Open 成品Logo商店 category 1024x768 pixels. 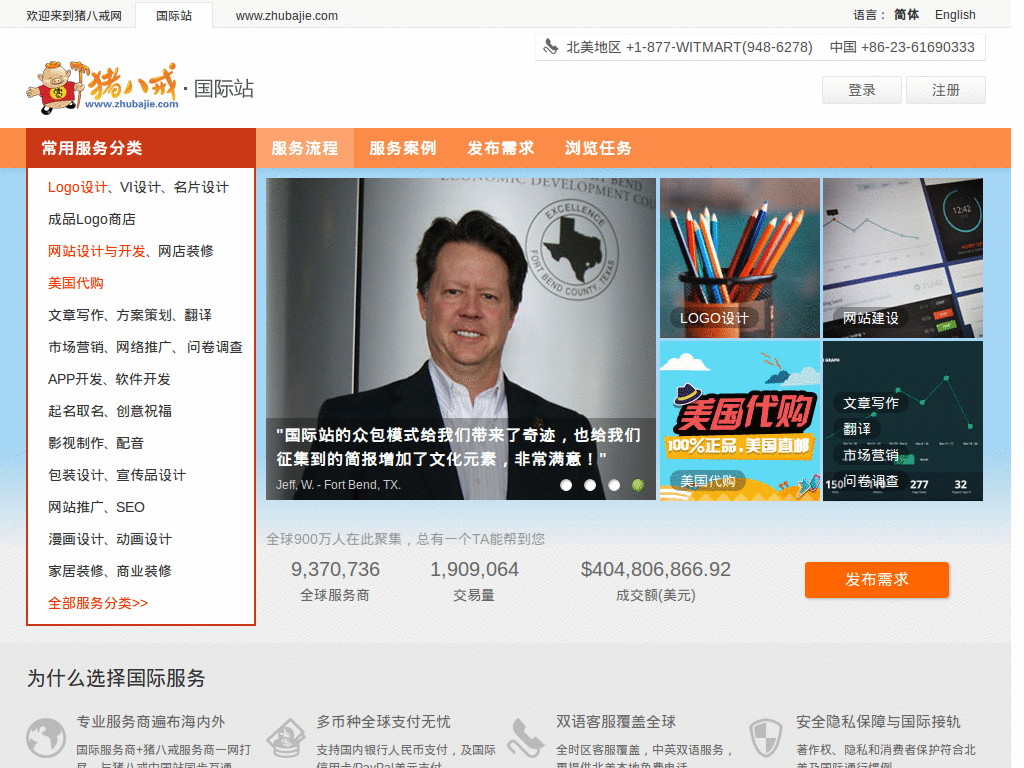[x=91, y=219]
